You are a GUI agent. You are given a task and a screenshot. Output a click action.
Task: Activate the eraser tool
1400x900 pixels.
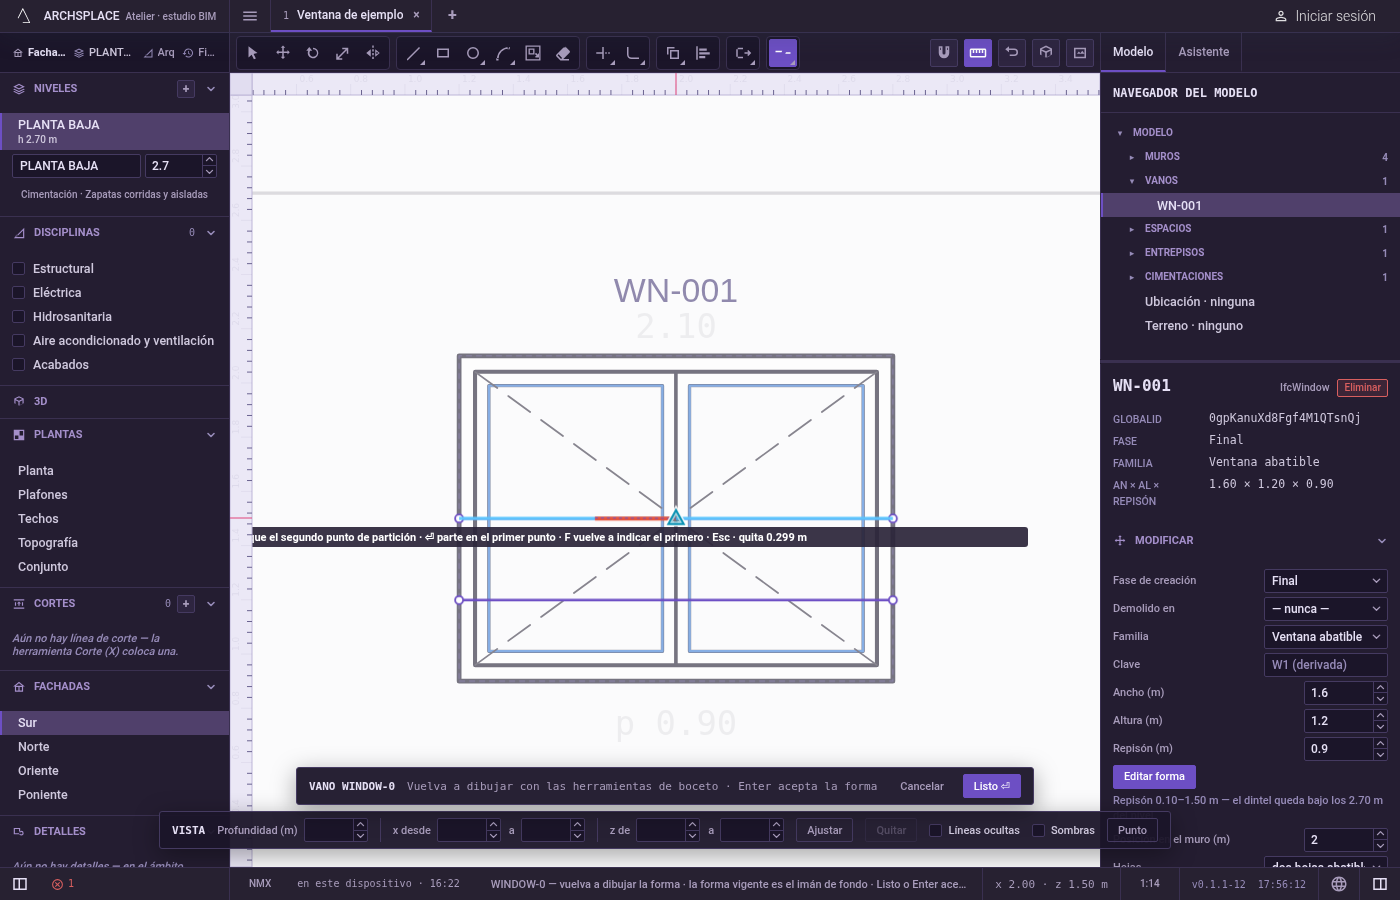coord(563,53)
